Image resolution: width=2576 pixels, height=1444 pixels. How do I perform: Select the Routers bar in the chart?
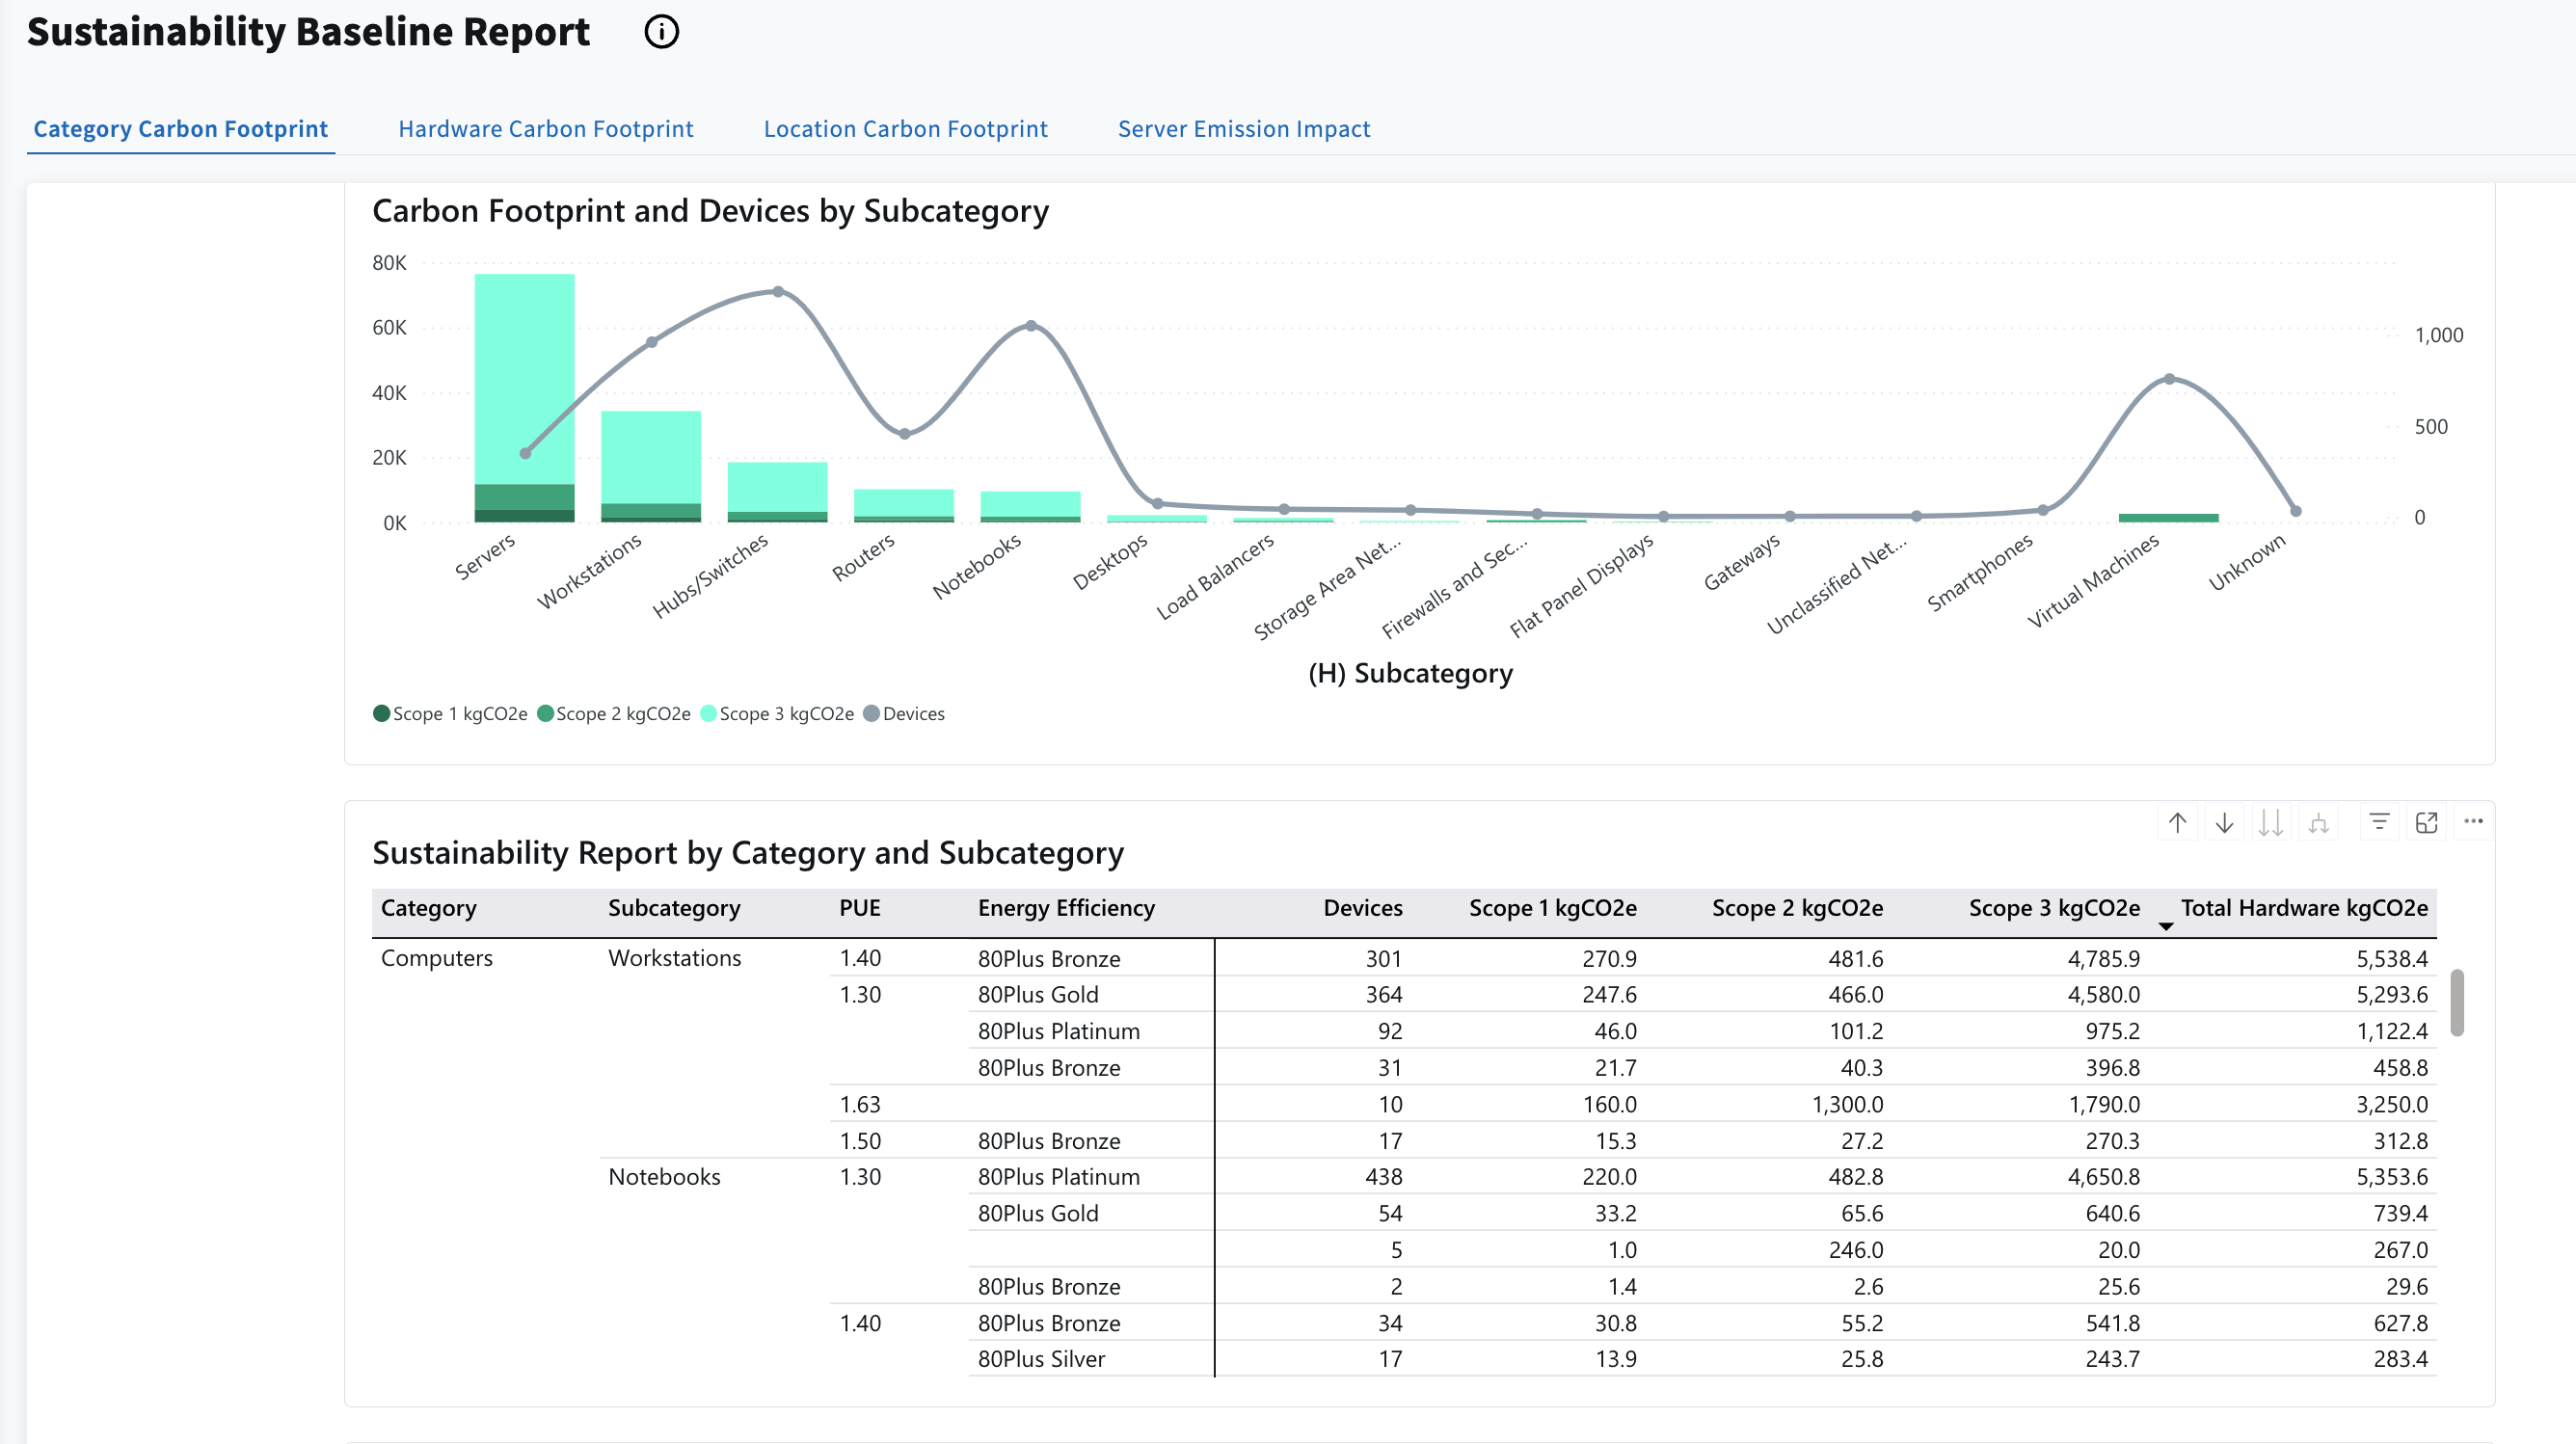point(904,505)
